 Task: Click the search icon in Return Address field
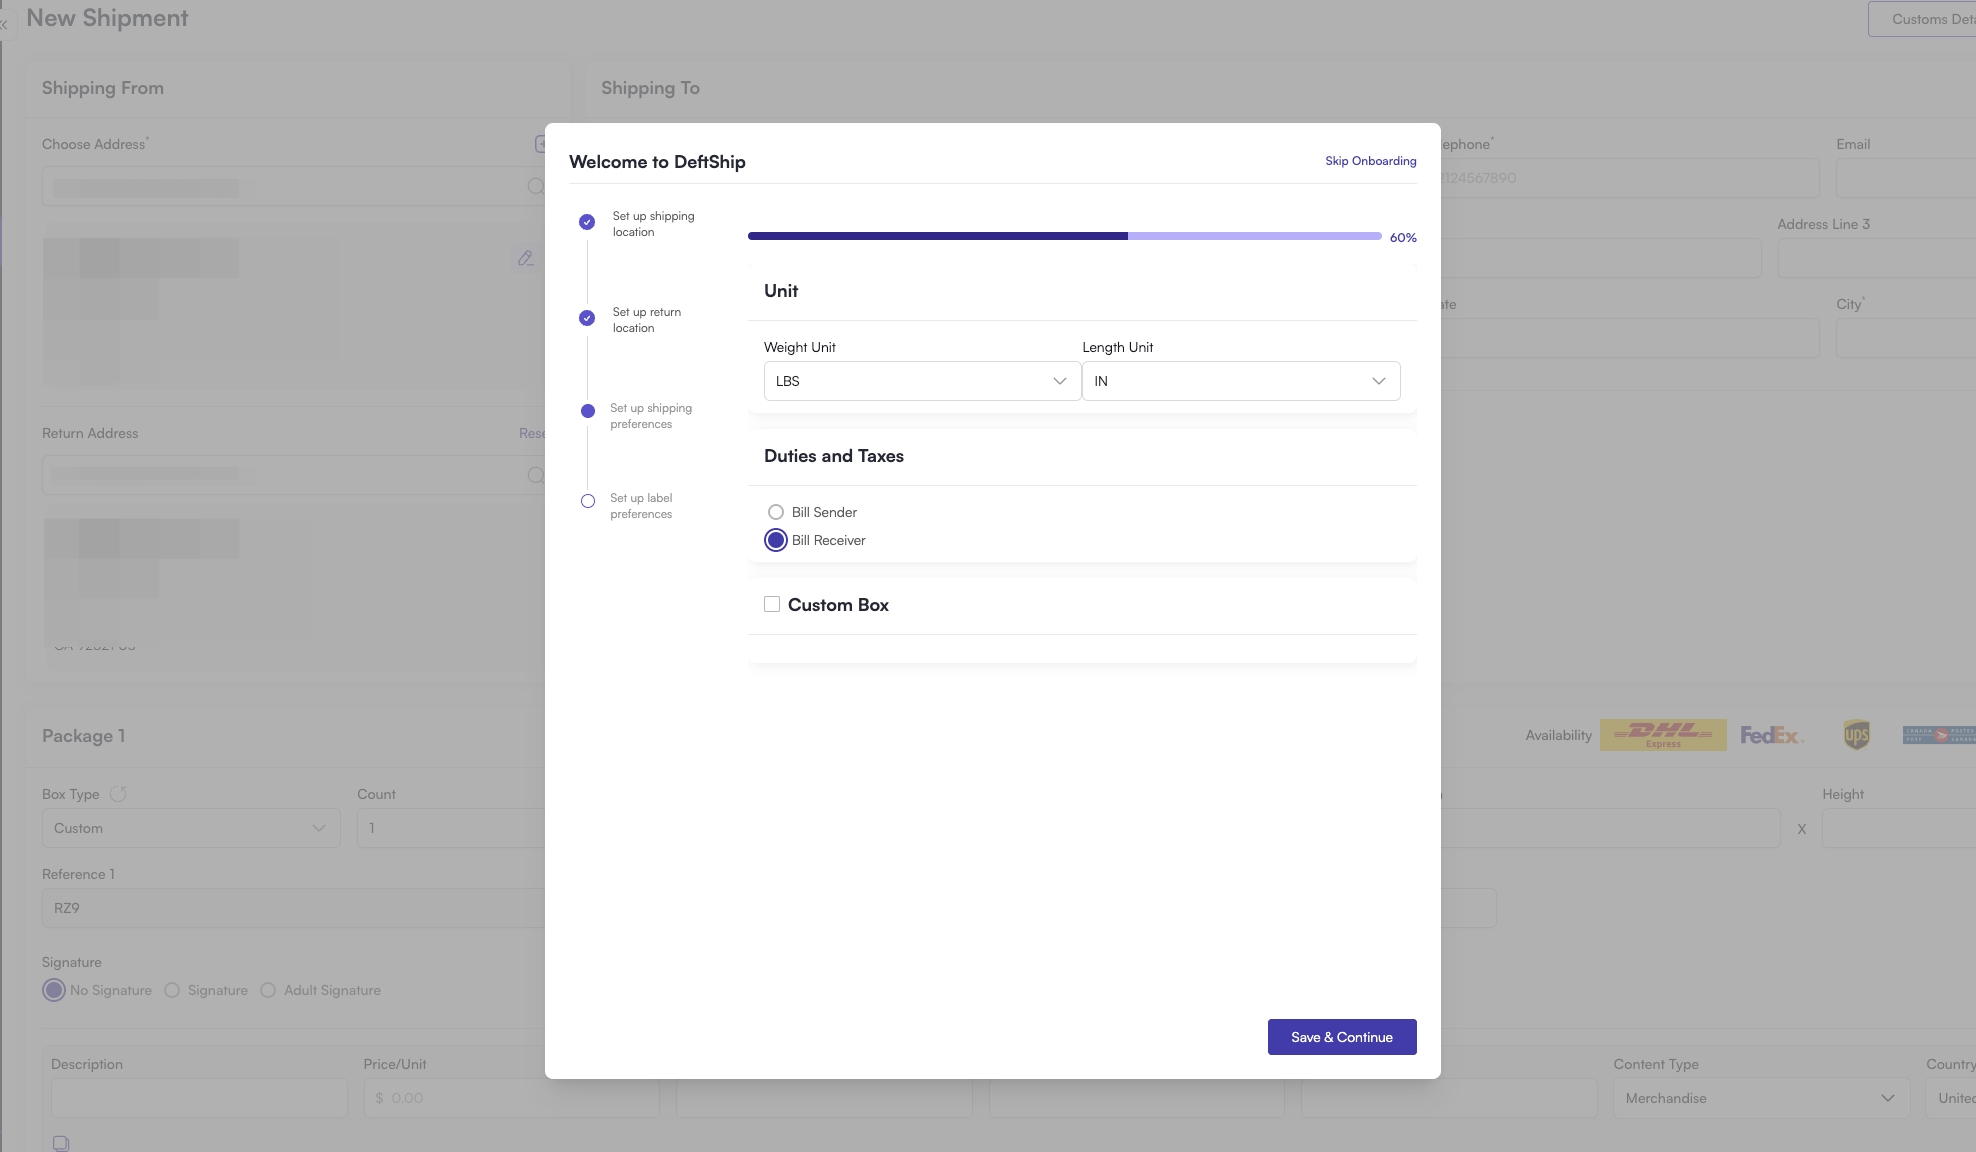(536, 475)
